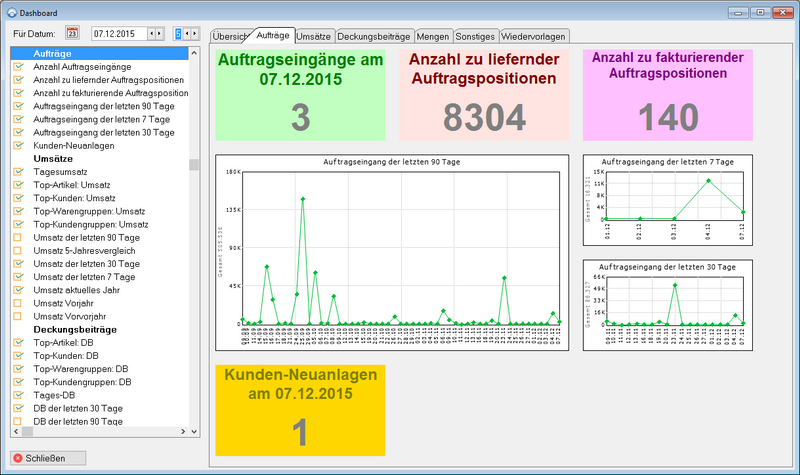
Task: Decrease the number field value with left arrow
Action: tap(186, 33)
